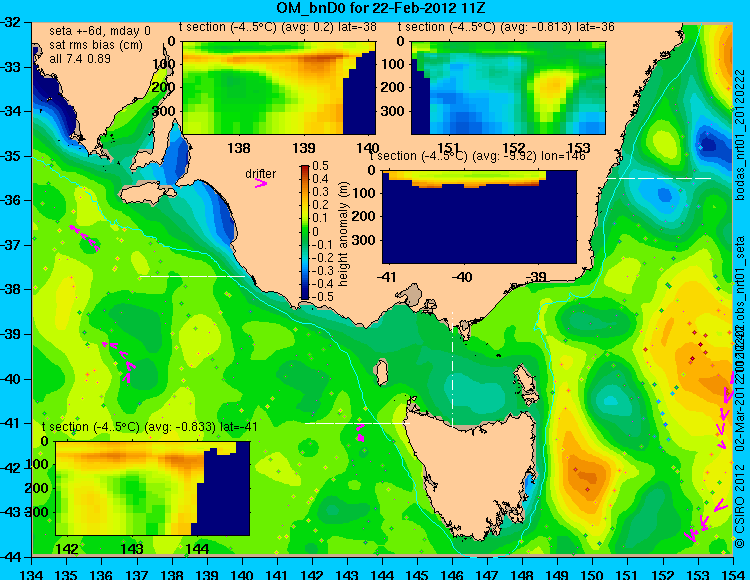The width and height of the screenshot is (750, 580).
Task: Click the "t section ... lon=146" inset title
Action: click(477, 156)
